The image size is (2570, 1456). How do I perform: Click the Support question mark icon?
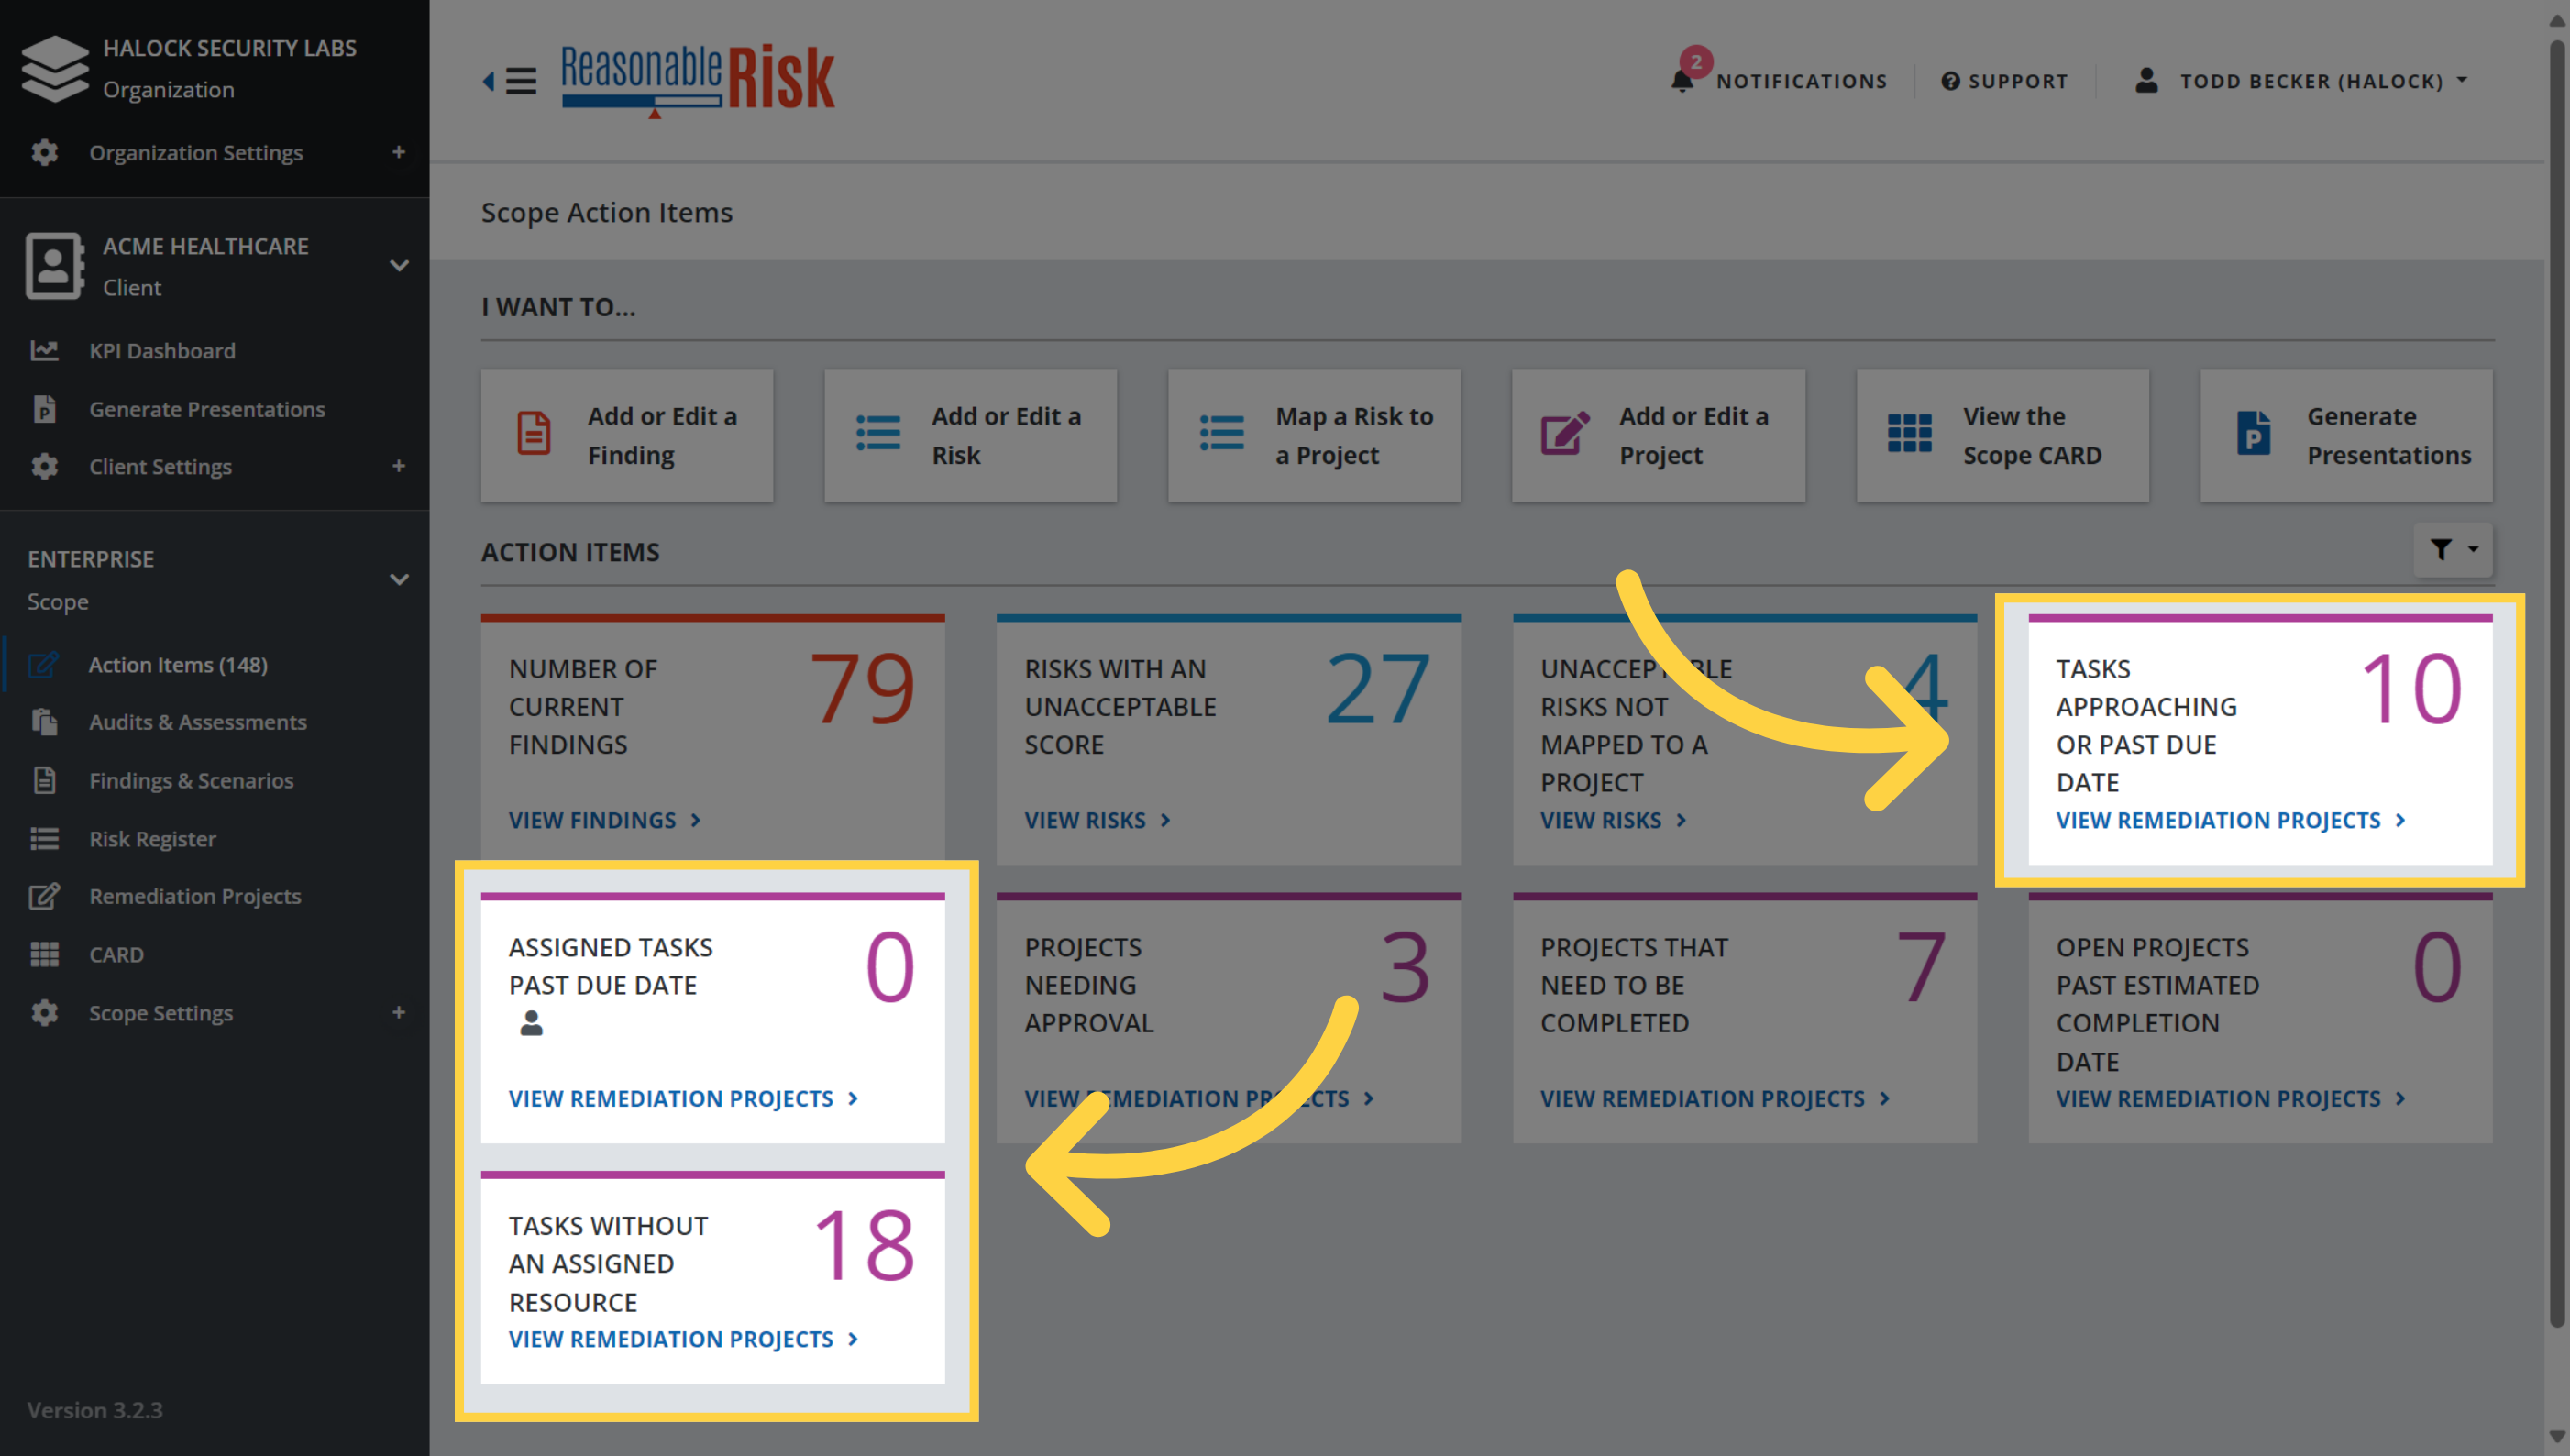pos(1950,81)
